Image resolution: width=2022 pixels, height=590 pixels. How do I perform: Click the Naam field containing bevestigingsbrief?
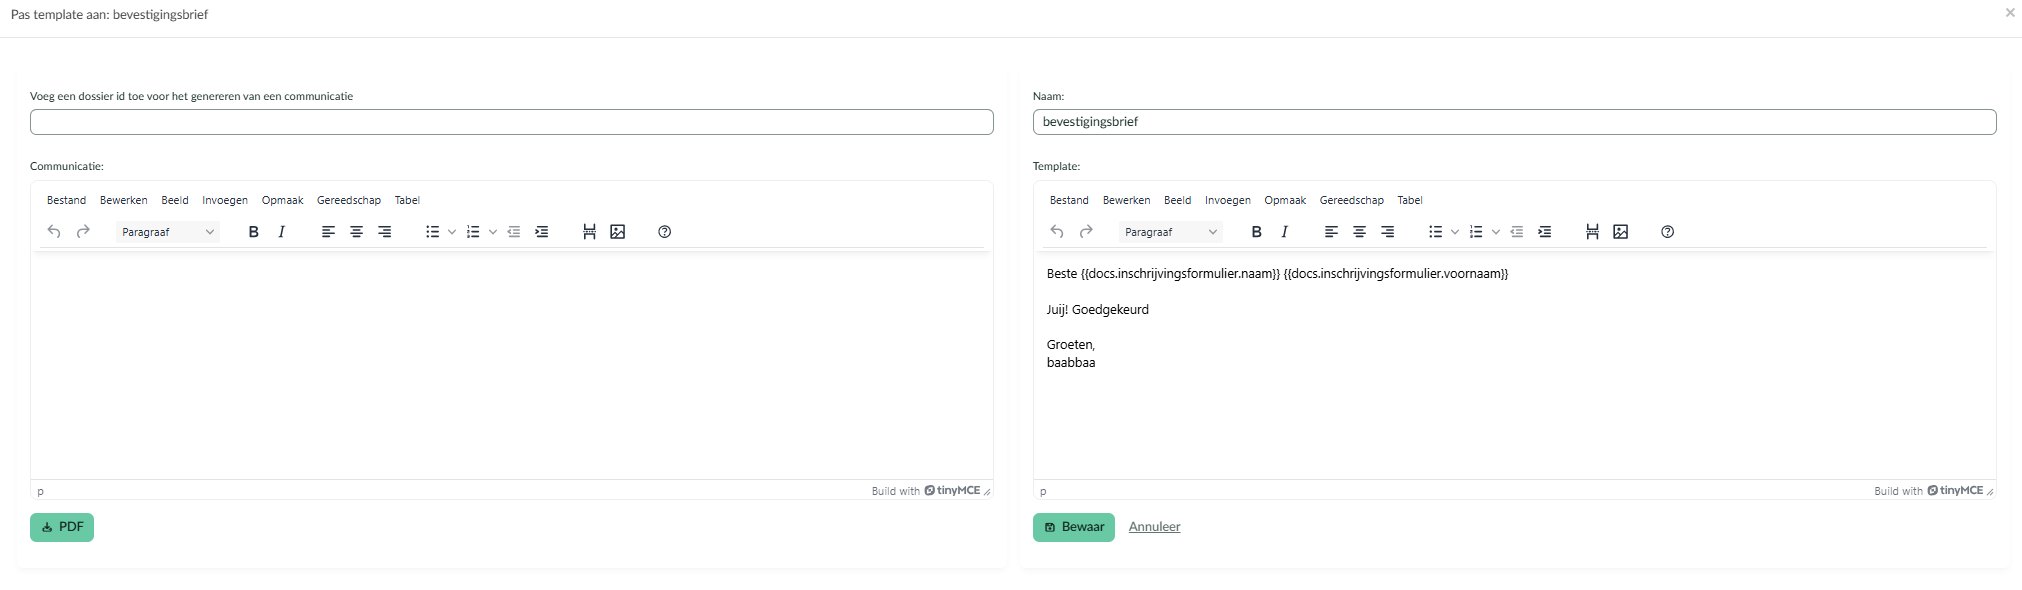pos(1514,122)
